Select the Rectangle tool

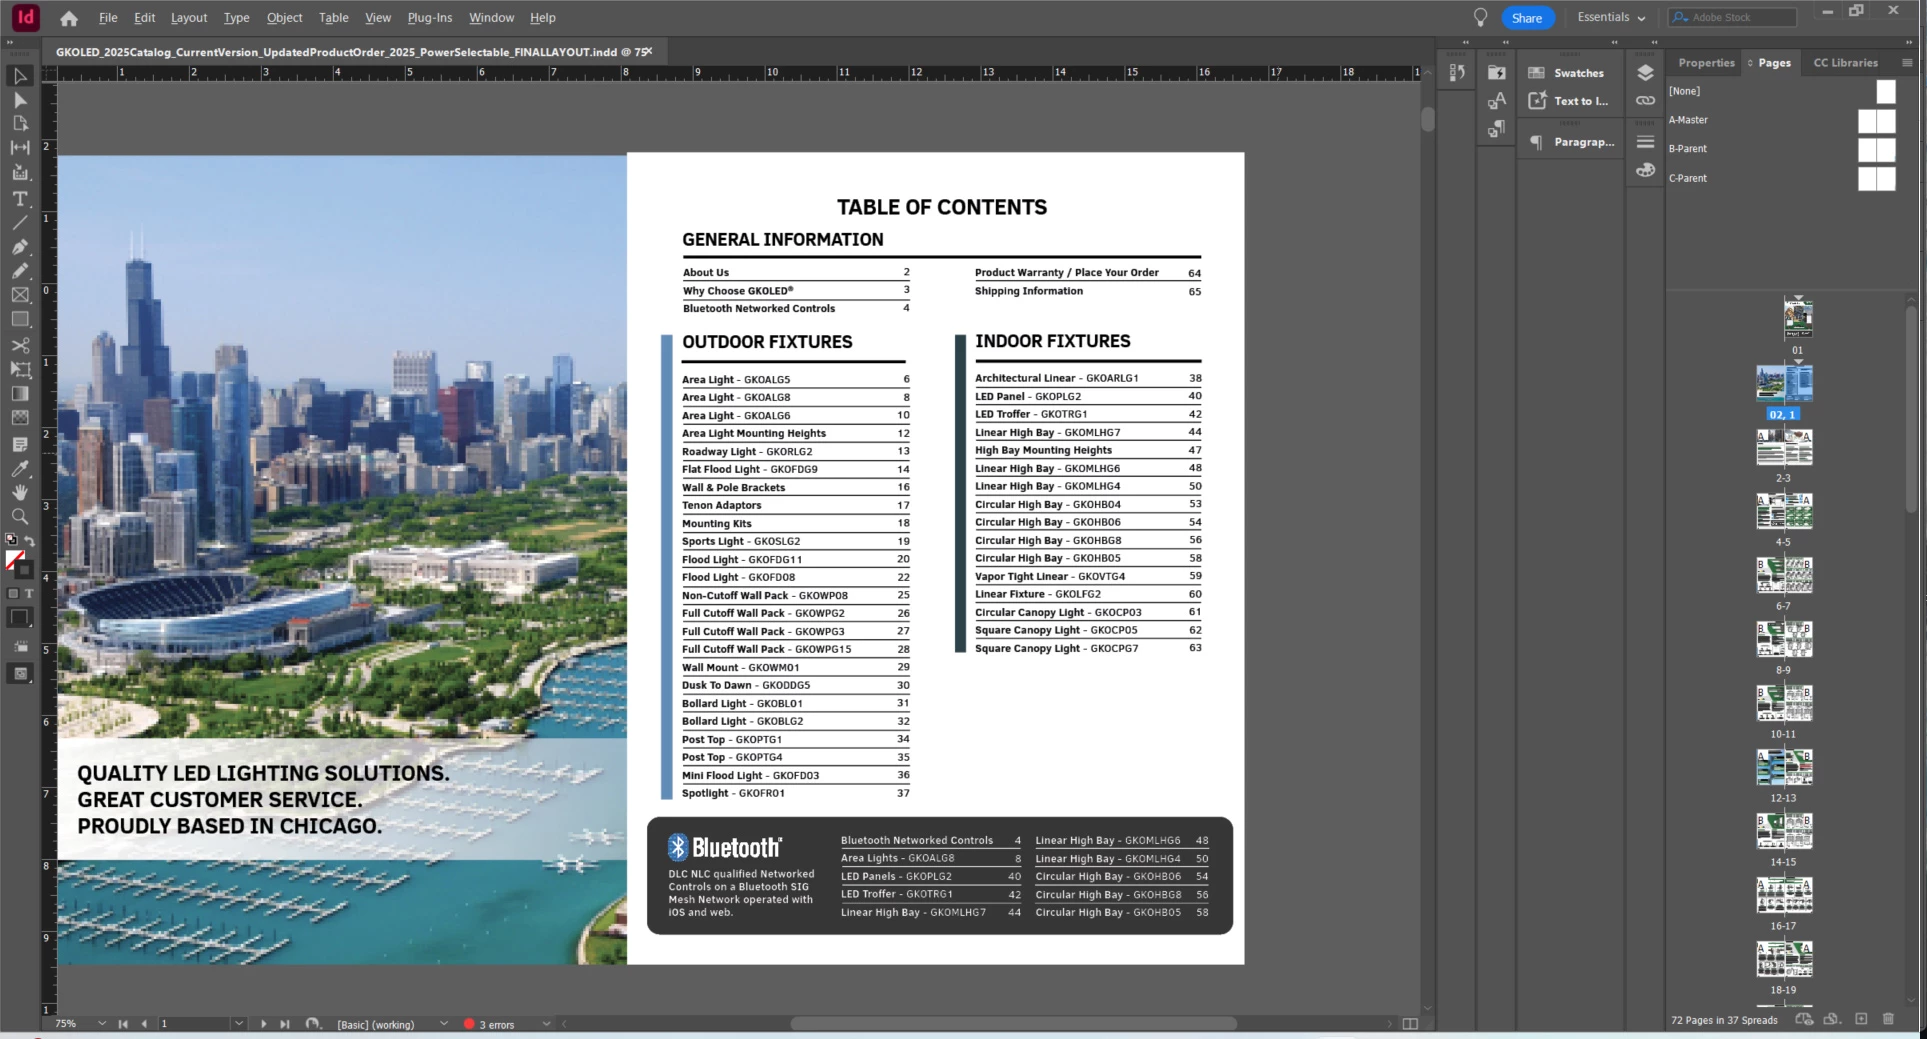click(x=20, y=320)
